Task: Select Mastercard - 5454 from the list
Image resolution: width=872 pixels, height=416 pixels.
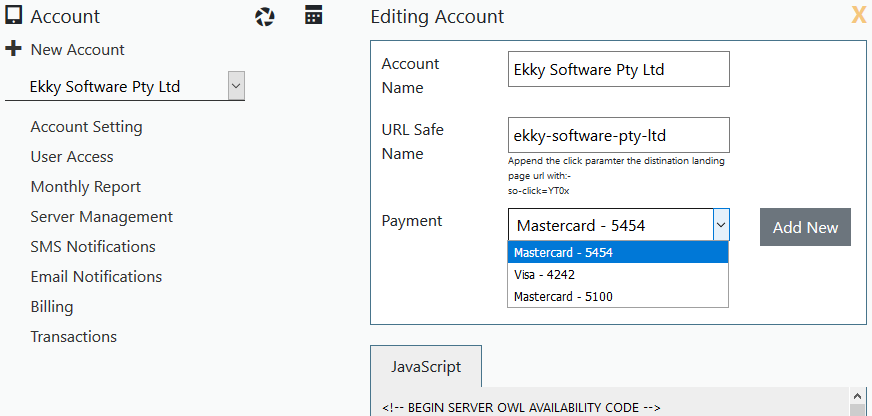Action: click(x=618, y=252)
